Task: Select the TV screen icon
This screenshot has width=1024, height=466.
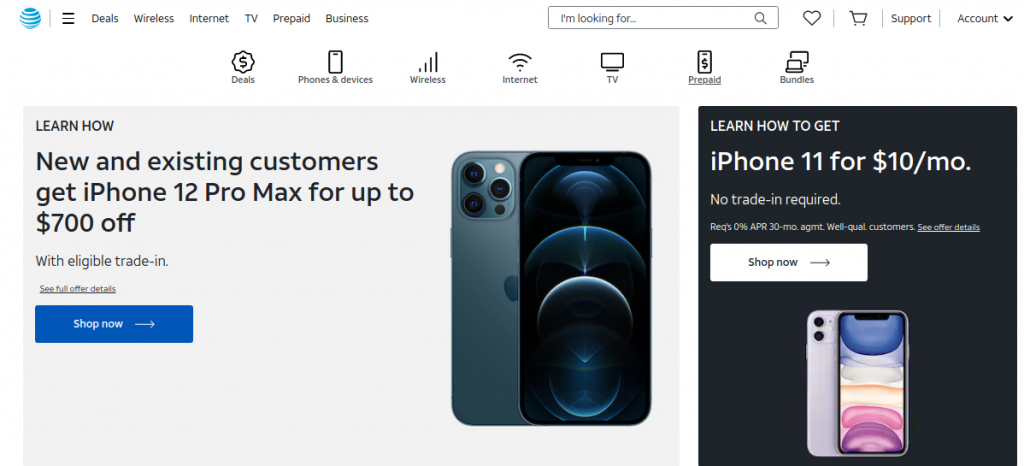Action: 612,63
